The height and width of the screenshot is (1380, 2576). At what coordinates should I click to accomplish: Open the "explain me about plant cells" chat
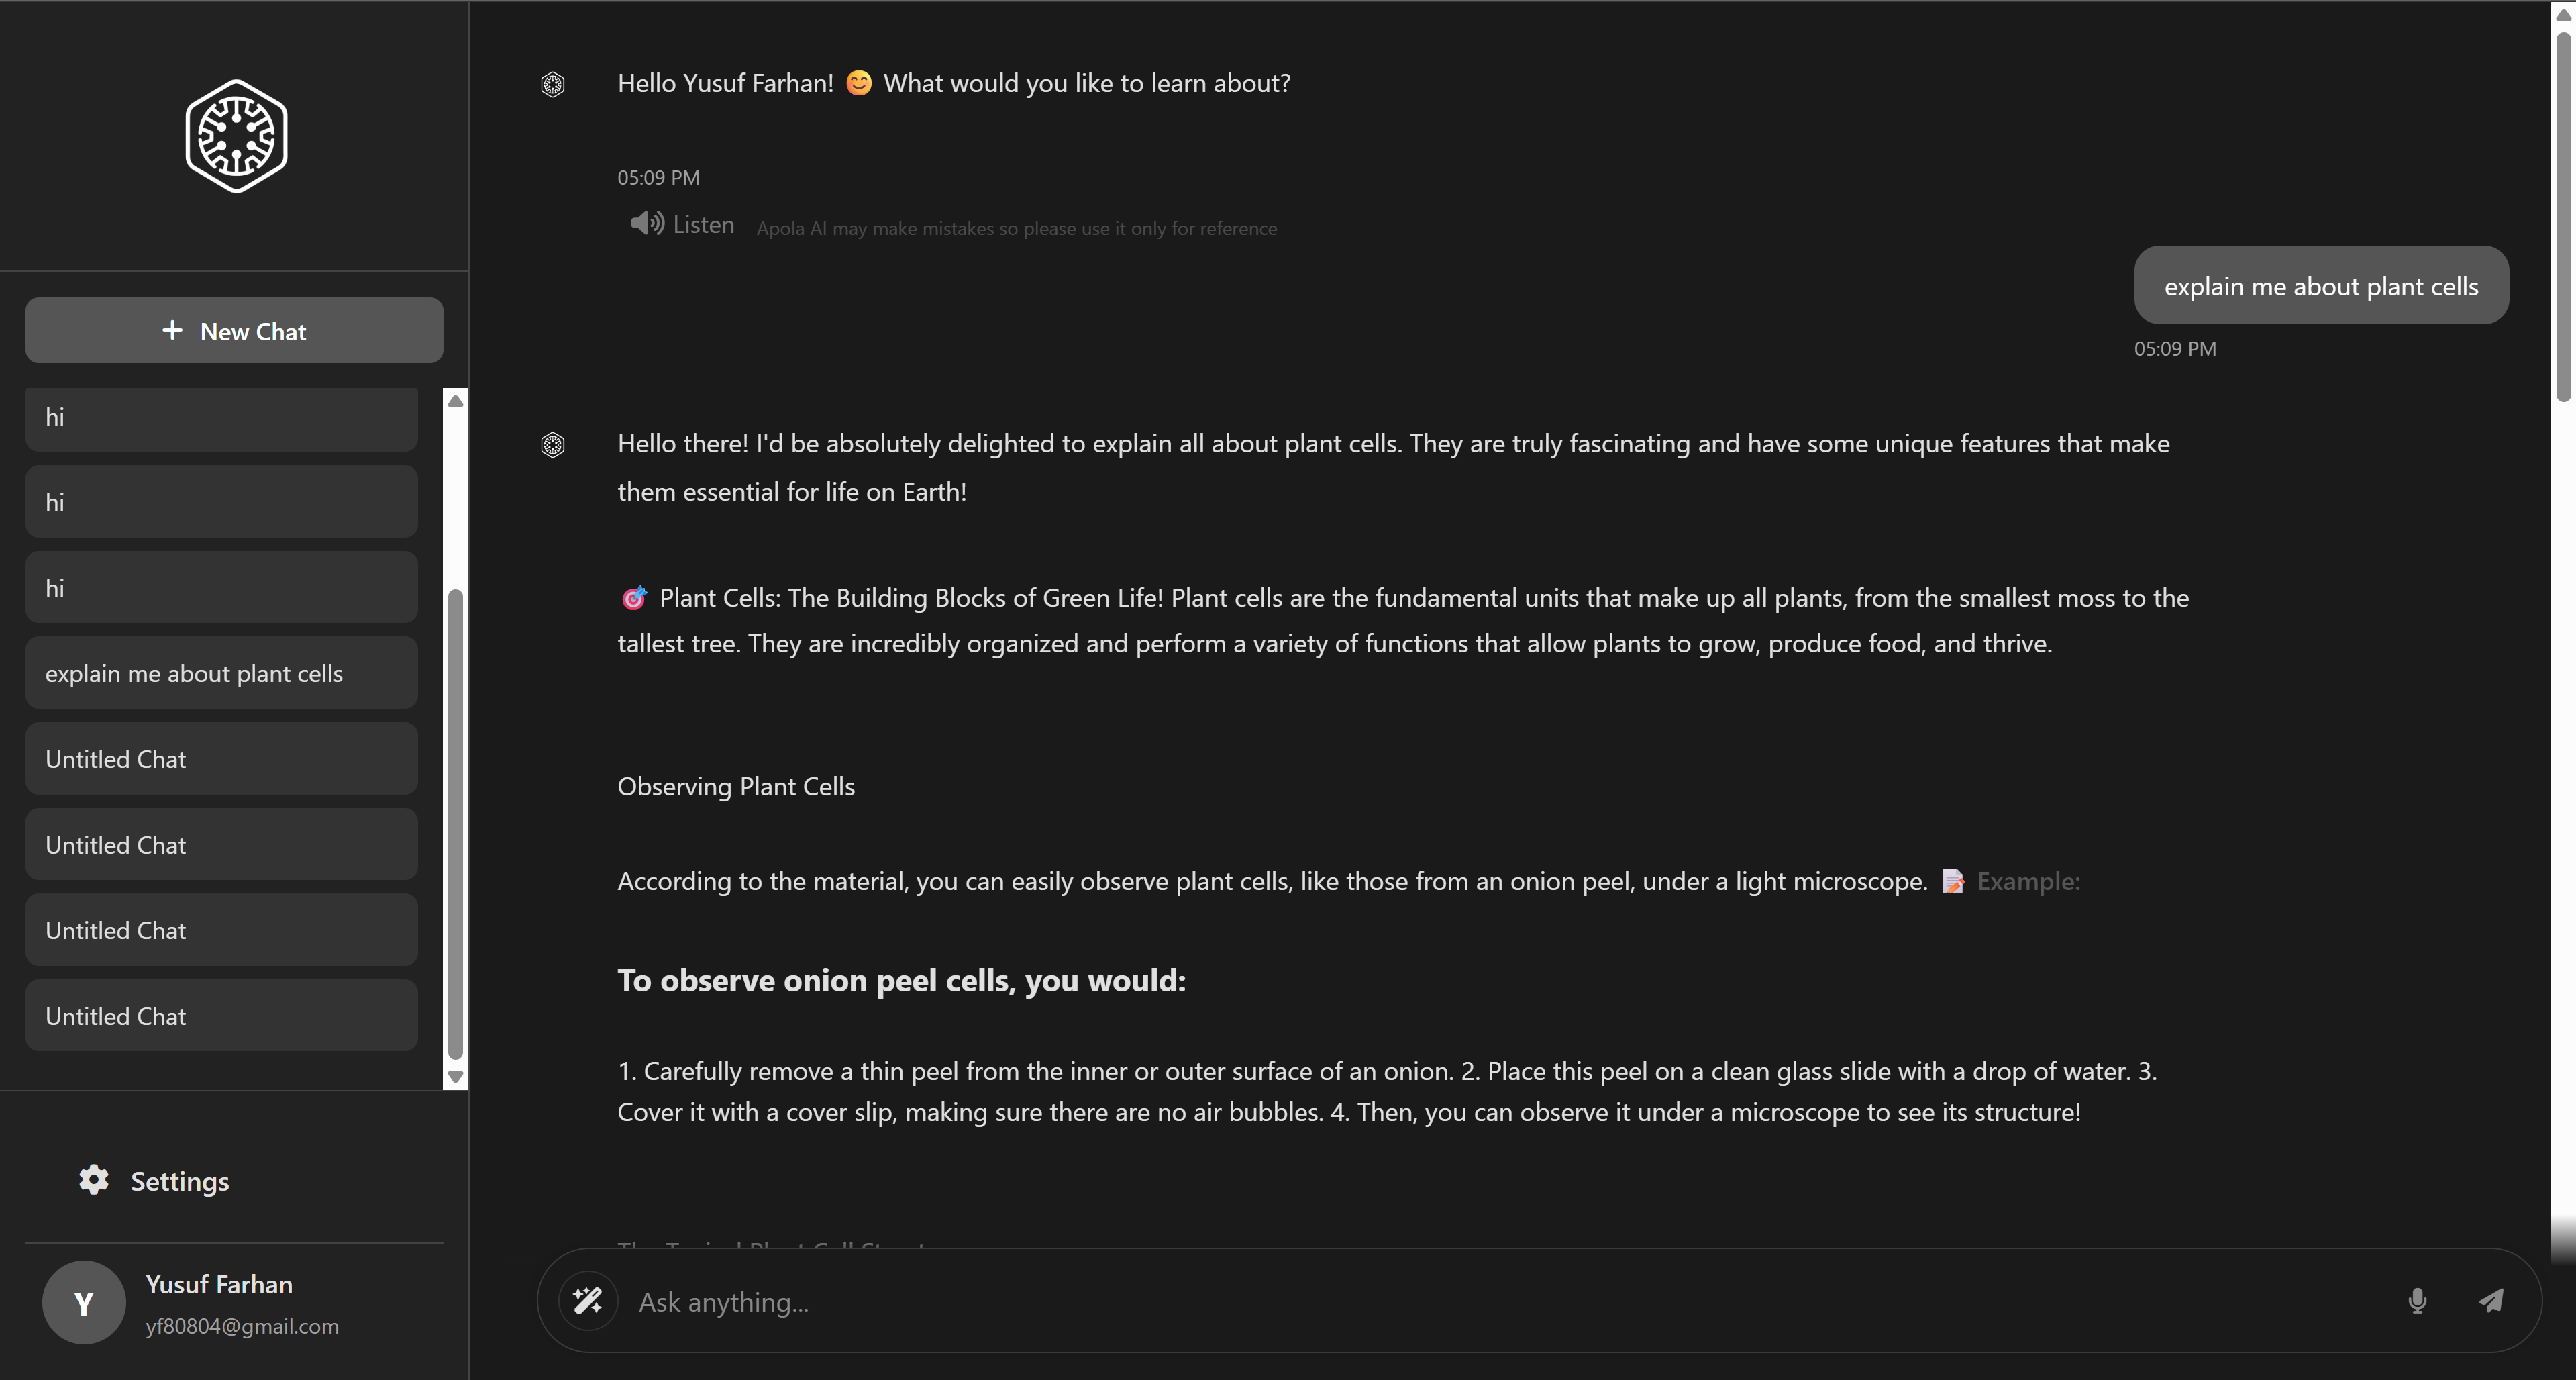point(221,673)
